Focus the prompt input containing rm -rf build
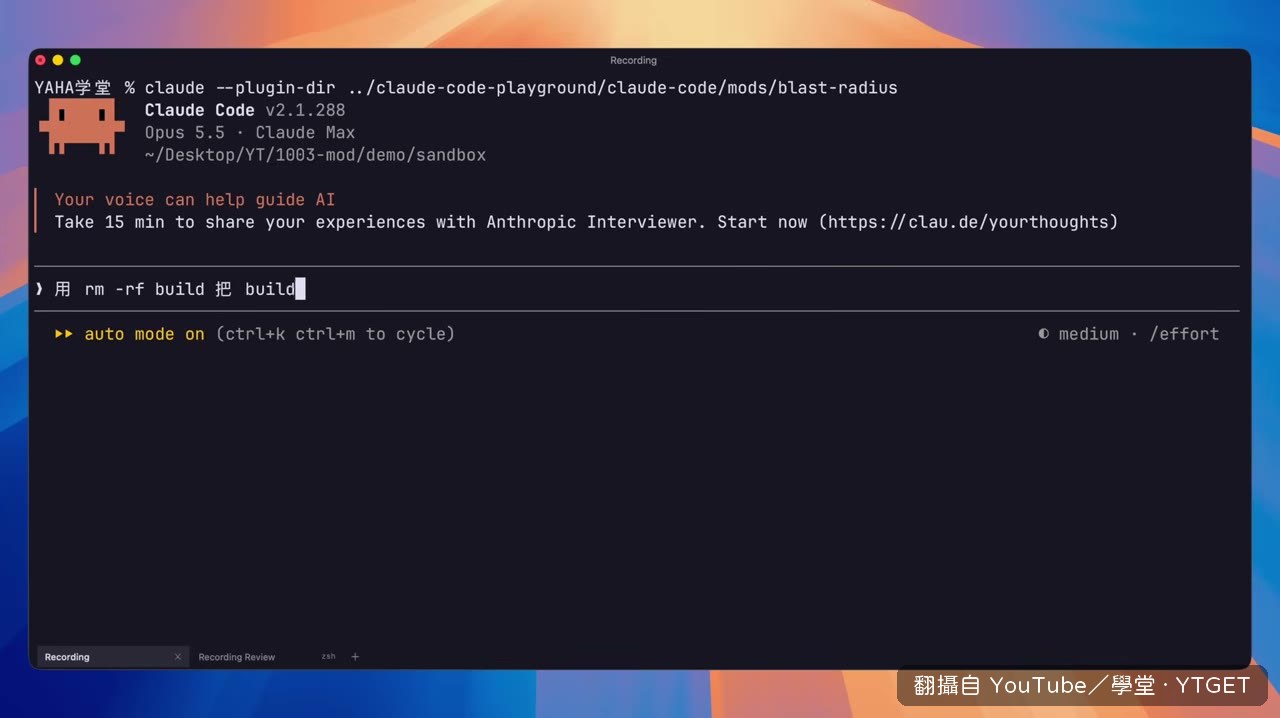Image resolution: width=1280 pixels, height=718 pixels. 637,289
